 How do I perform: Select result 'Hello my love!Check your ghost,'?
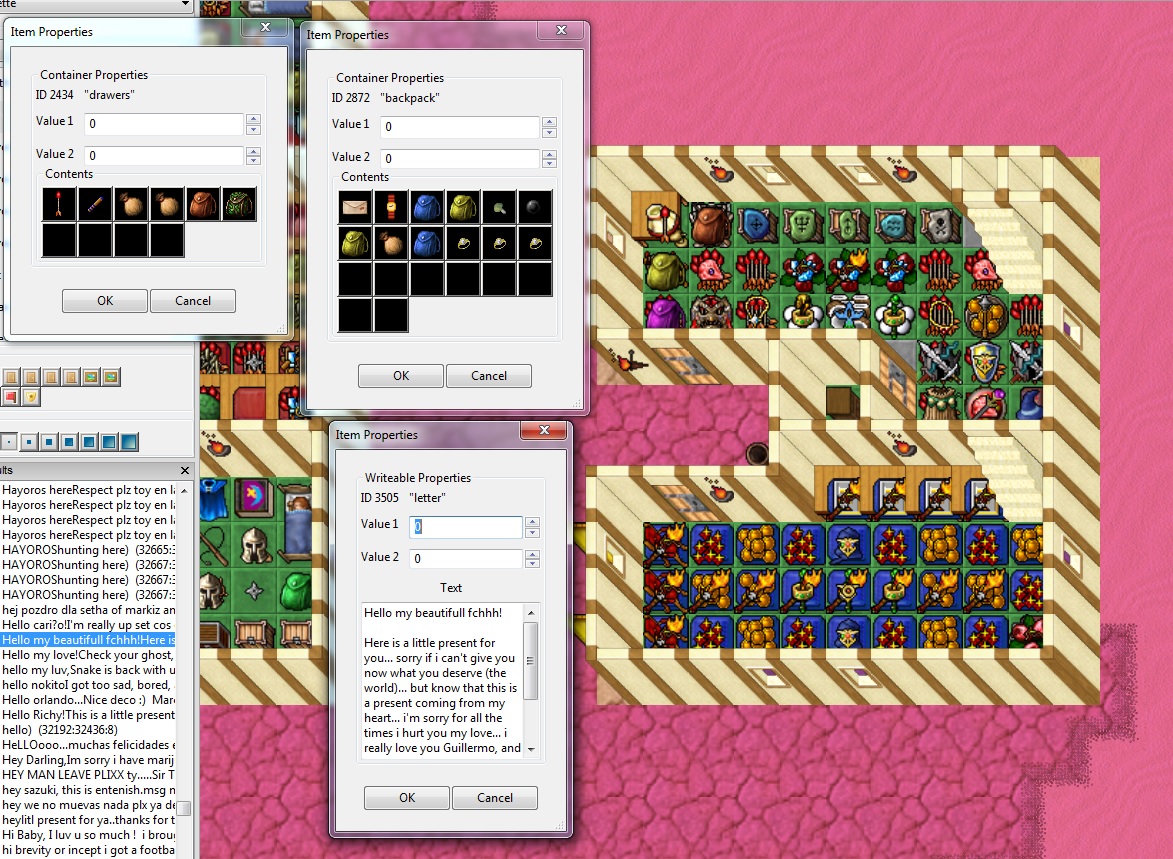click(88, 655)
